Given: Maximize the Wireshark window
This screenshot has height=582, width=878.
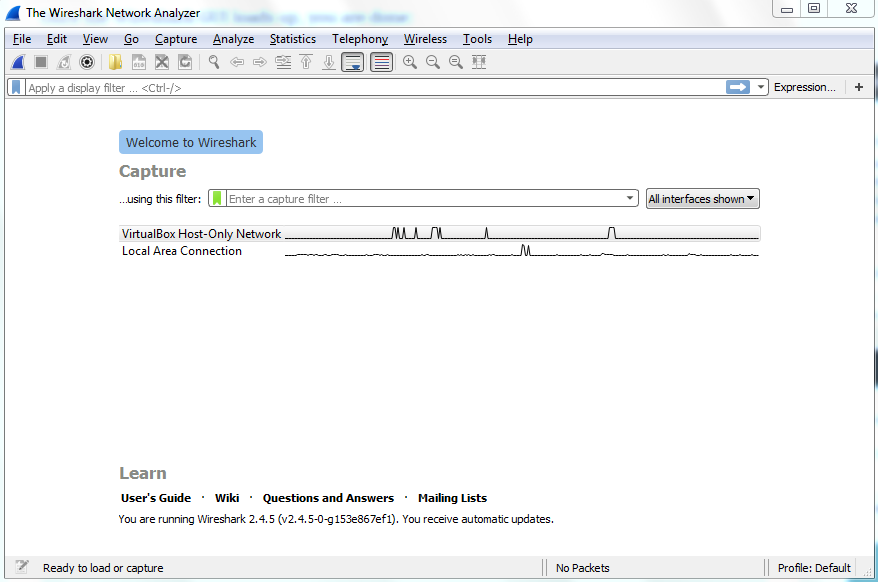Looking at the screenshot, I should tap(814, 8).
